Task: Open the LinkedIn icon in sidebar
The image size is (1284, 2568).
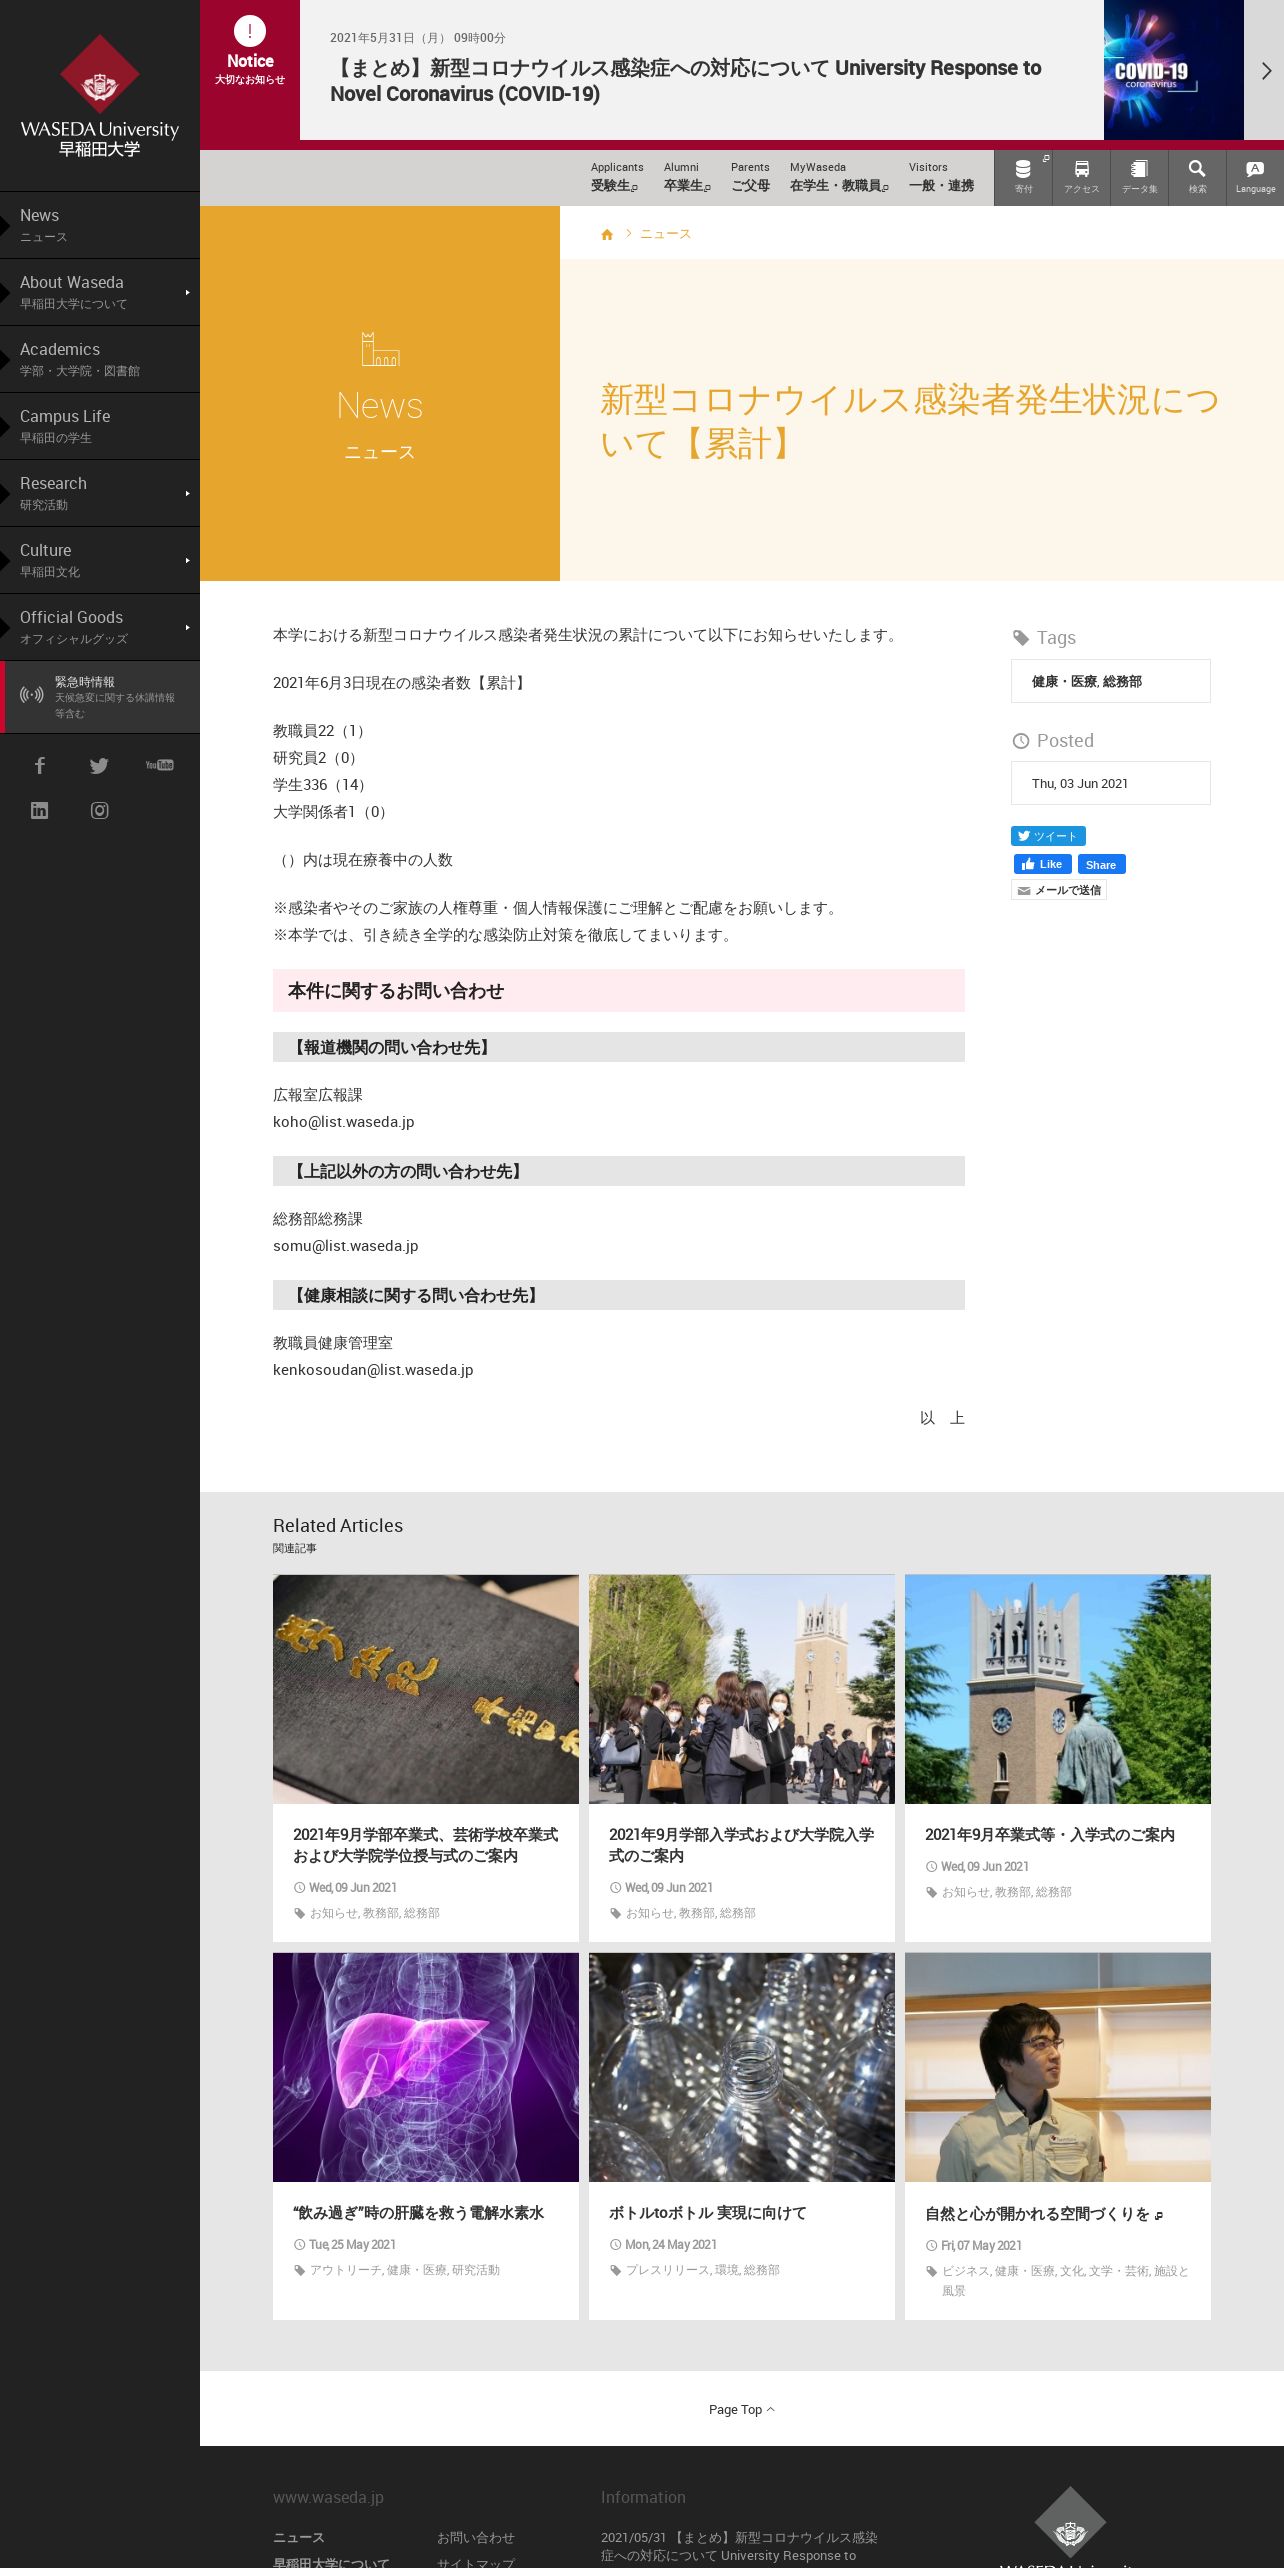Action: 40,811
